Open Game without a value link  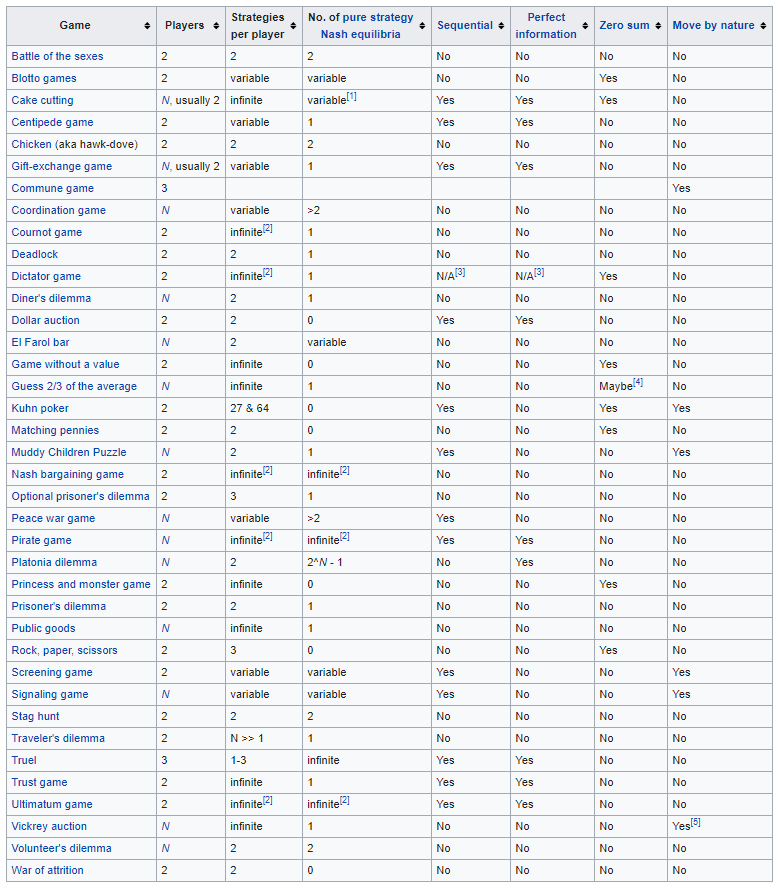pos(65,365)
